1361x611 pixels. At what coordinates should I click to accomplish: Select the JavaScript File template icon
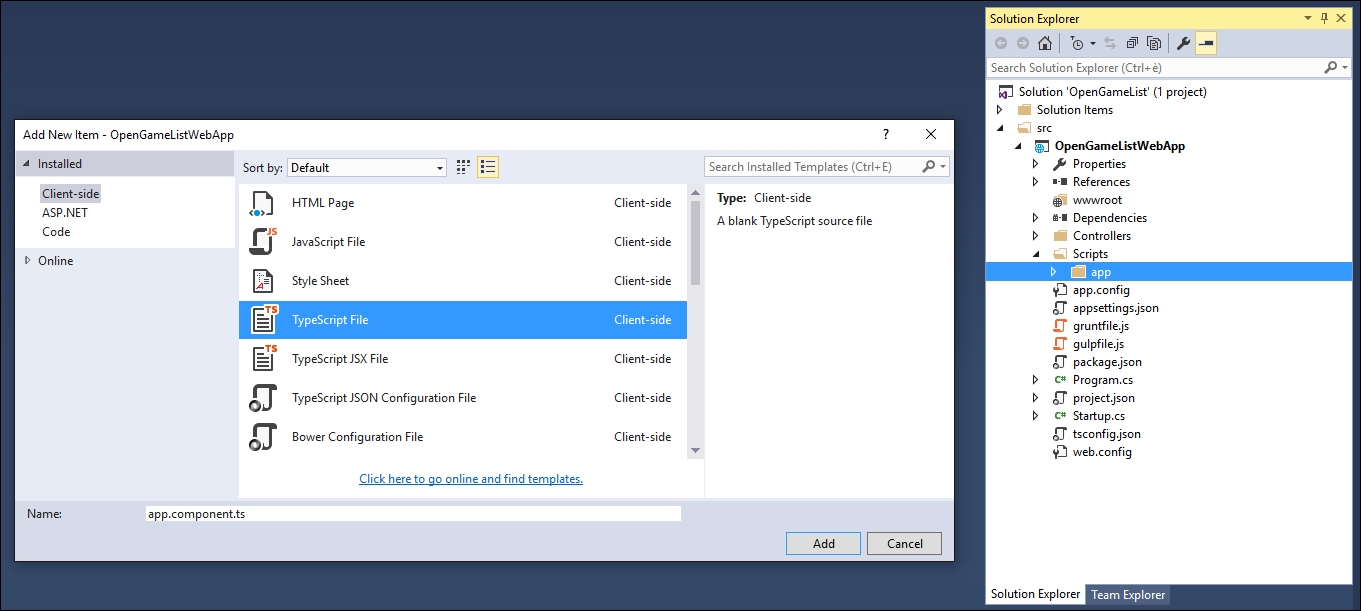coord(262,242)
